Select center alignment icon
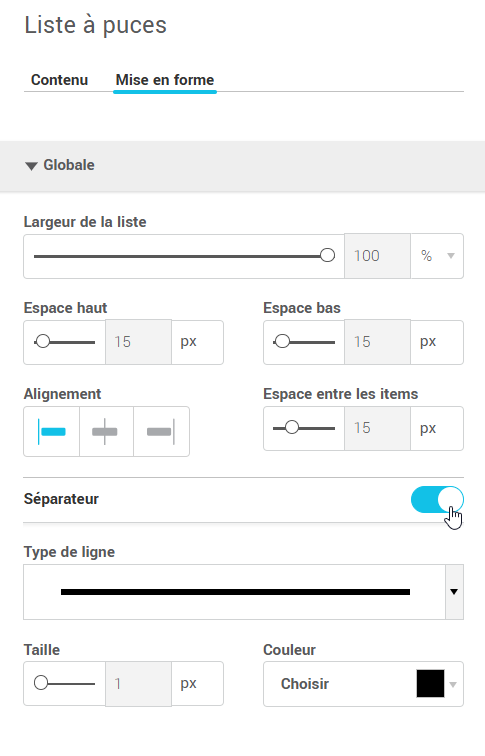 (106, 432)
